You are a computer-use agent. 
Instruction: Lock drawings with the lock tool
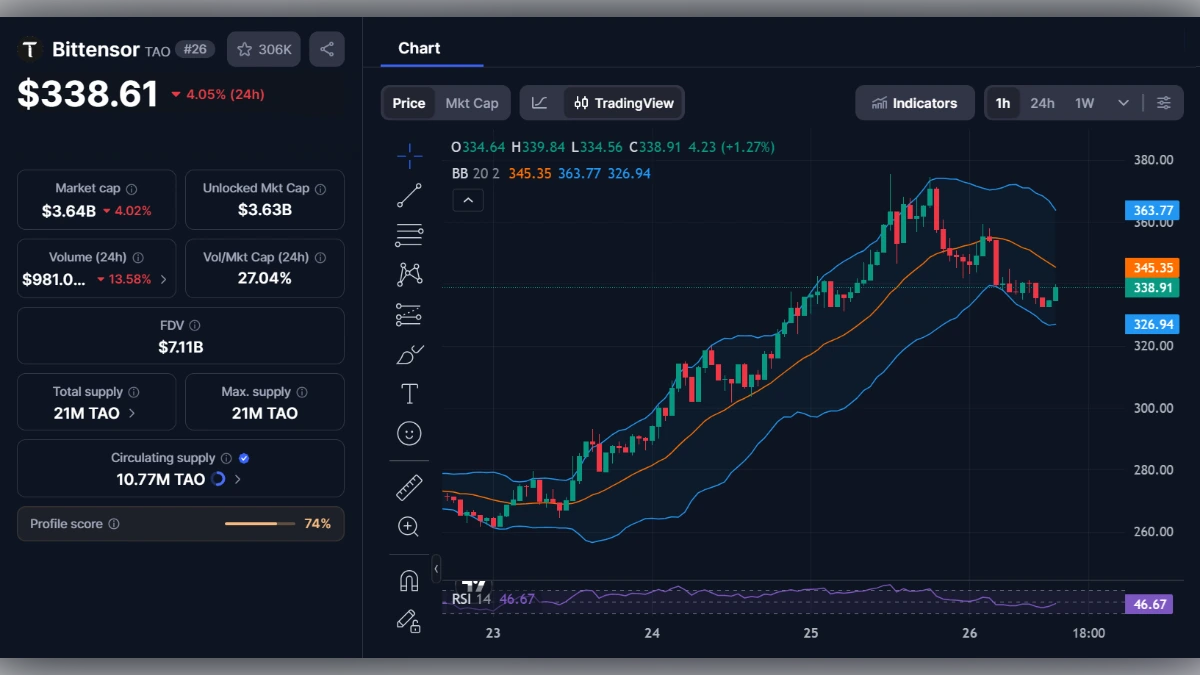409,622
